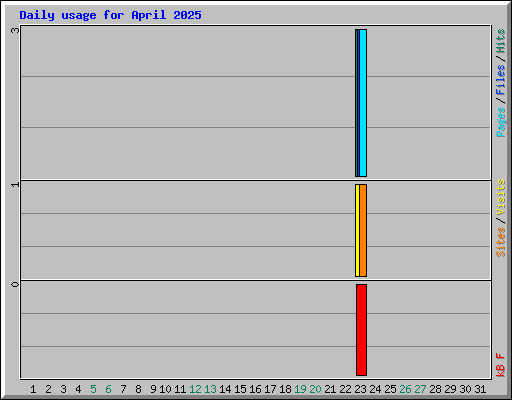Image resolution: width=512 pixels, height=400 pixels.
Task: Click day label '28' on the x-axis
Action: 435,389
